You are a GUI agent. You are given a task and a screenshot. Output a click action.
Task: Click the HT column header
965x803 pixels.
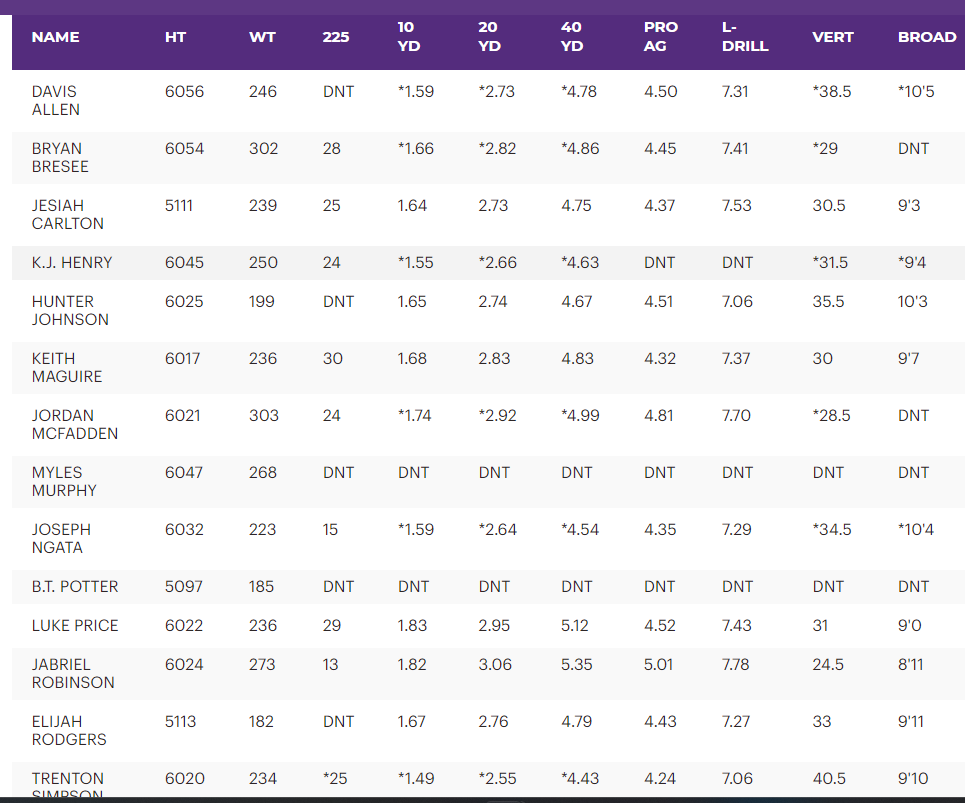tap(175, 37)
